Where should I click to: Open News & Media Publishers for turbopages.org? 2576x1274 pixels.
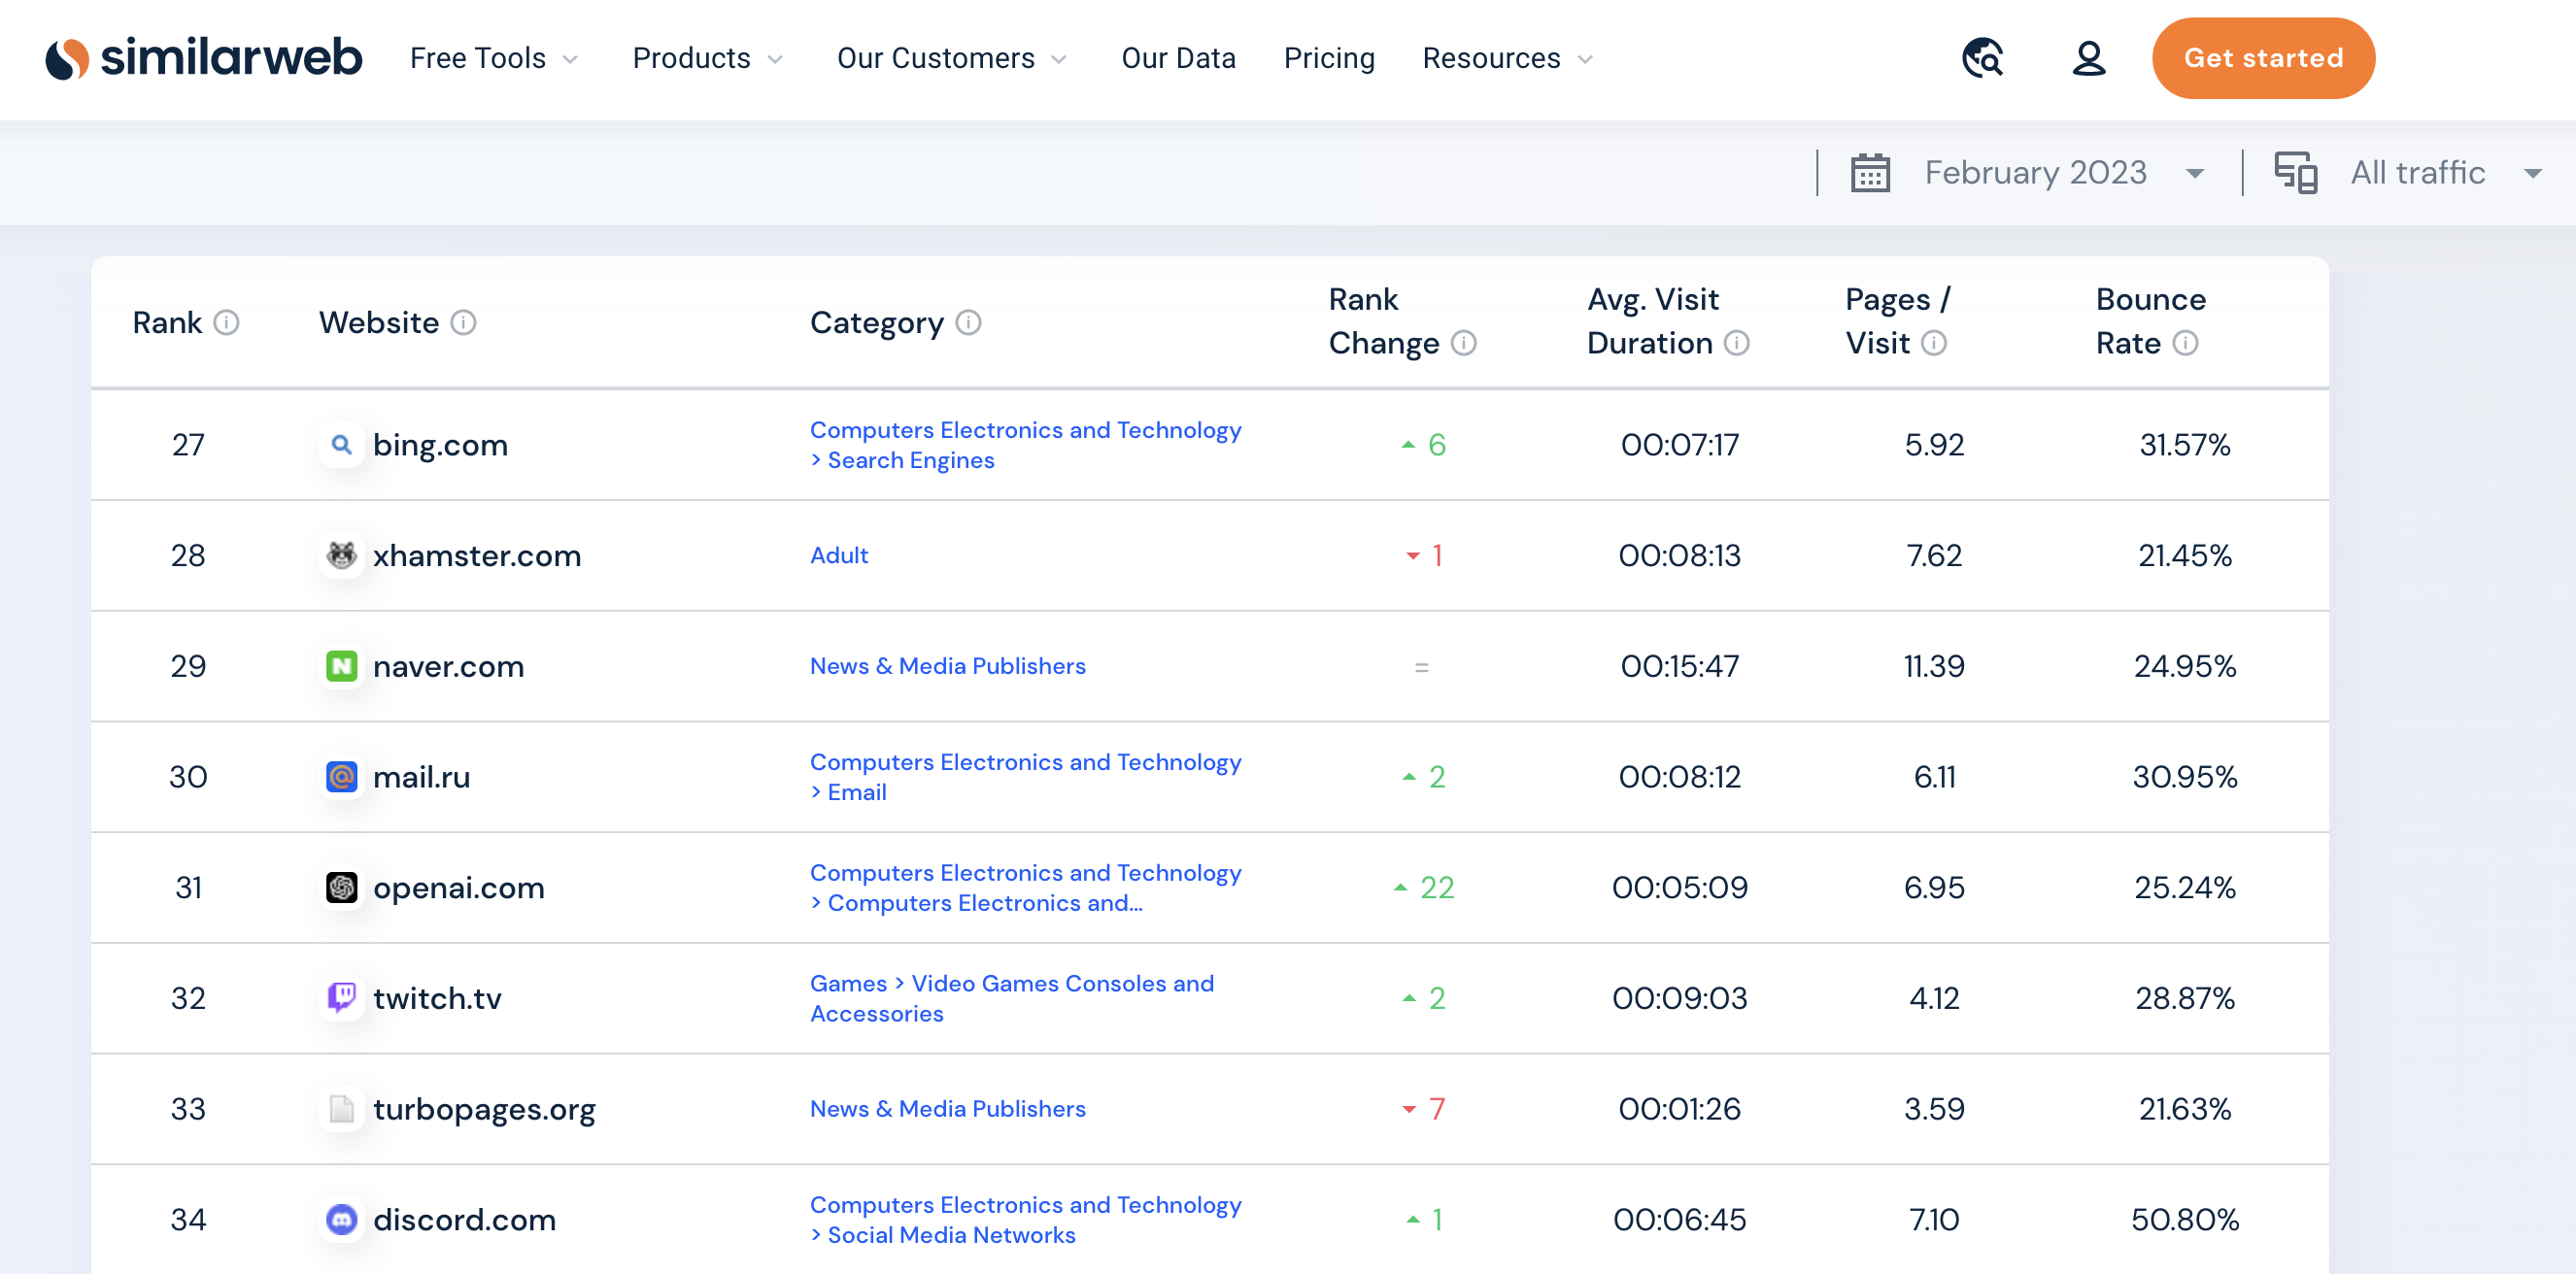click(947, 1109)
